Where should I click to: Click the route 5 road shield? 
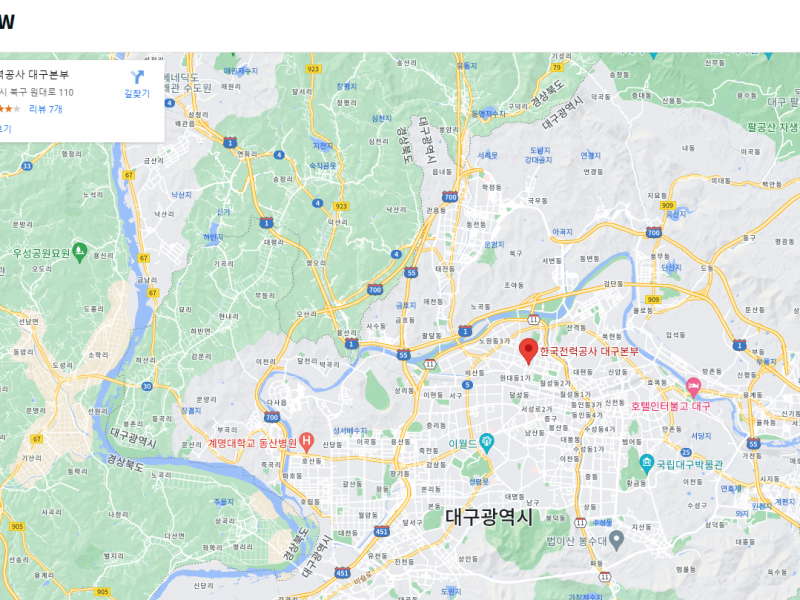[467, 385]
